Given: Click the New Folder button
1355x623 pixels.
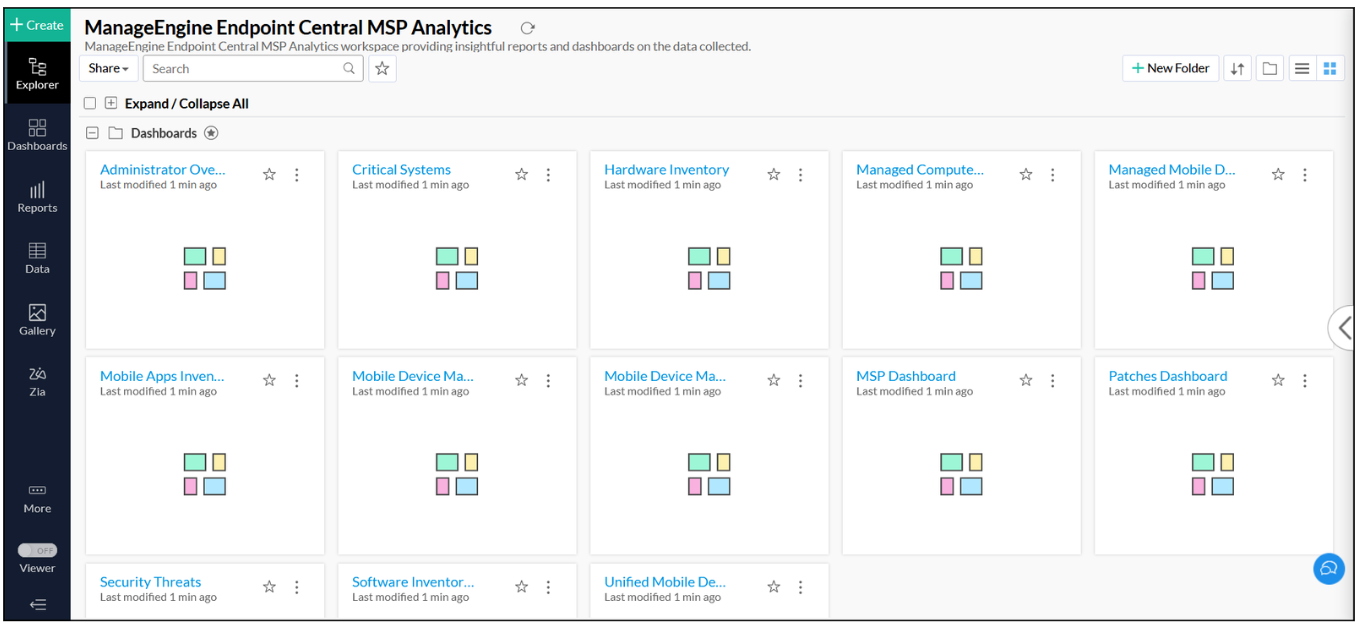Looking at the screenshot, I should 1170,68.
